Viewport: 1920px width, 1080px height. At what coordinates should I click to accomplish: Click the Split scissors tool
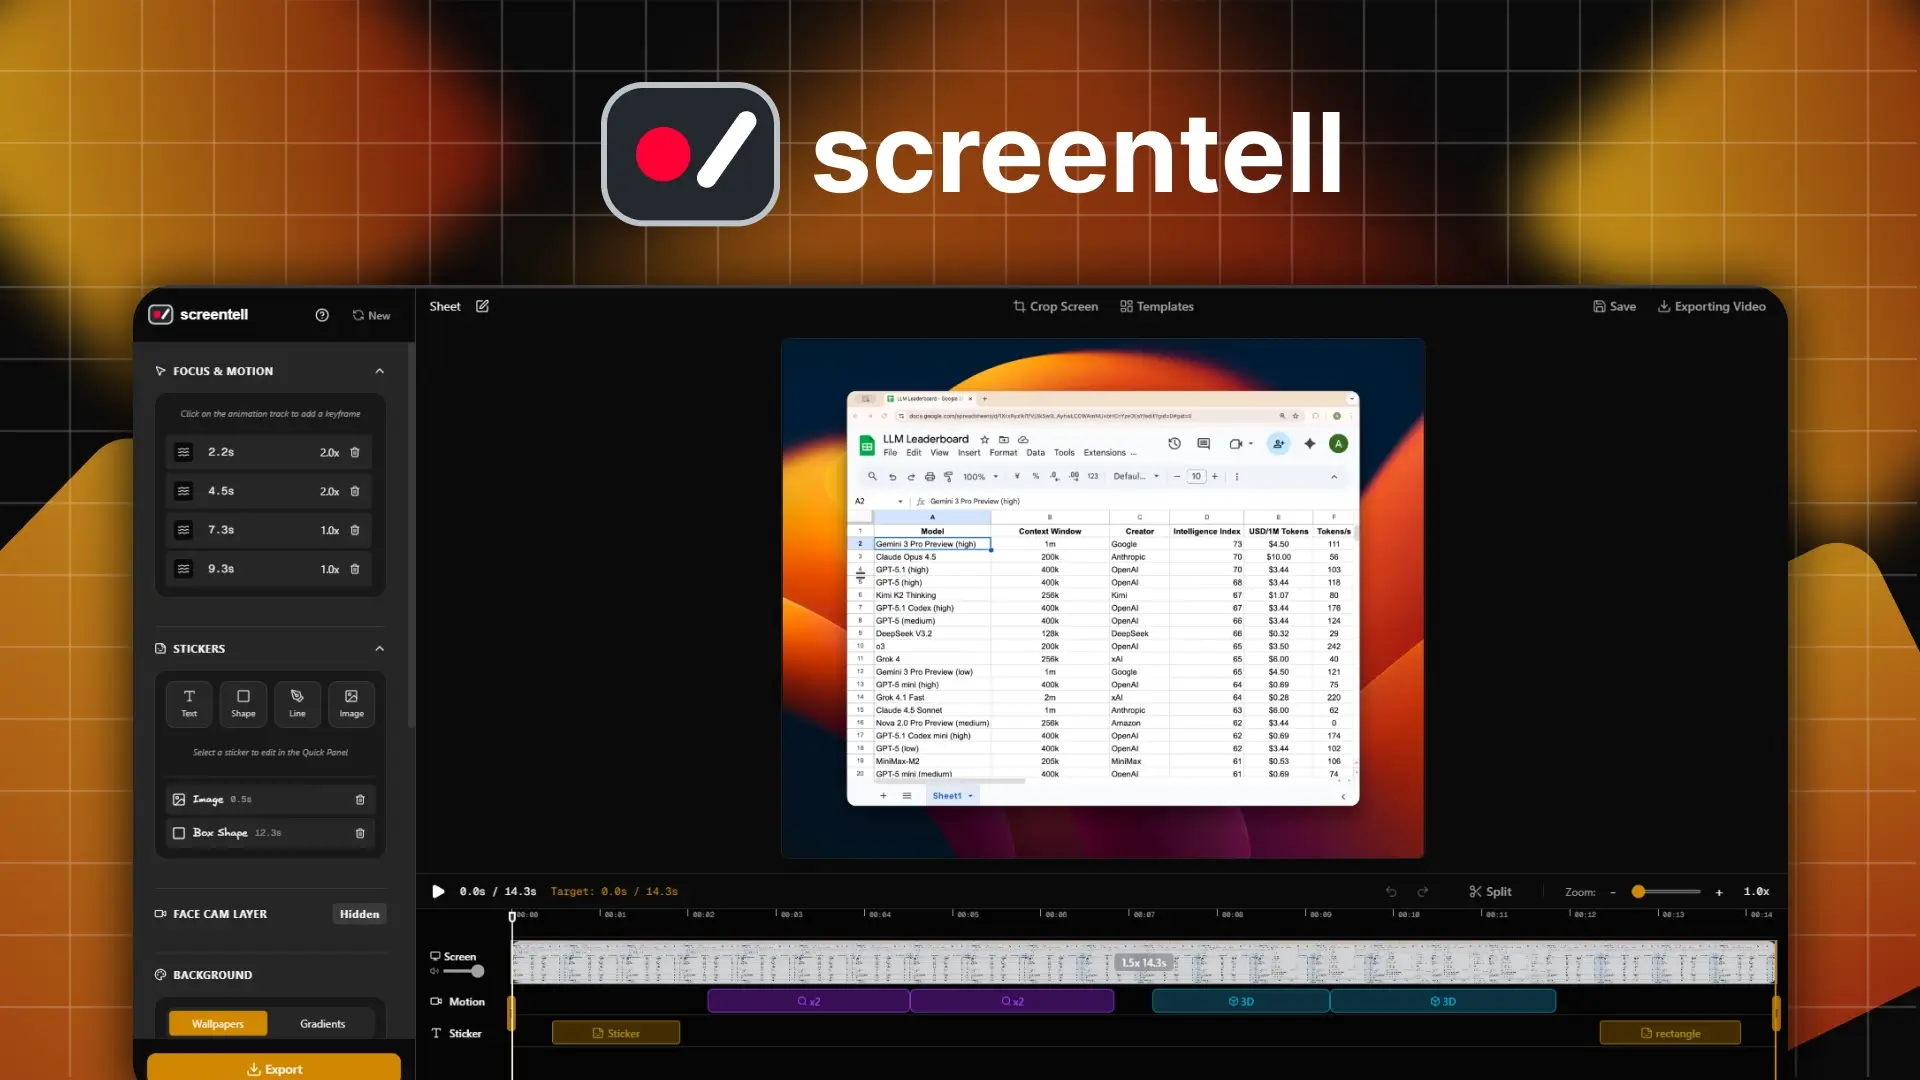[1490, 891]
